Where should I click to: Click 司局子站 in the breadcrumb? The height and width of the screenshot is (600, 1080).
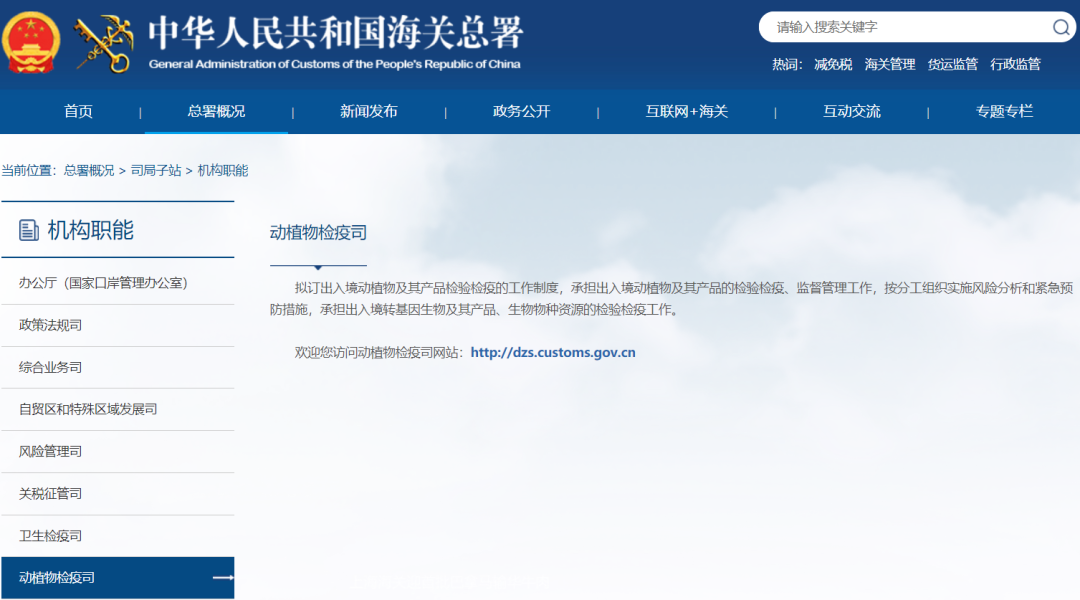coord(156,171)
